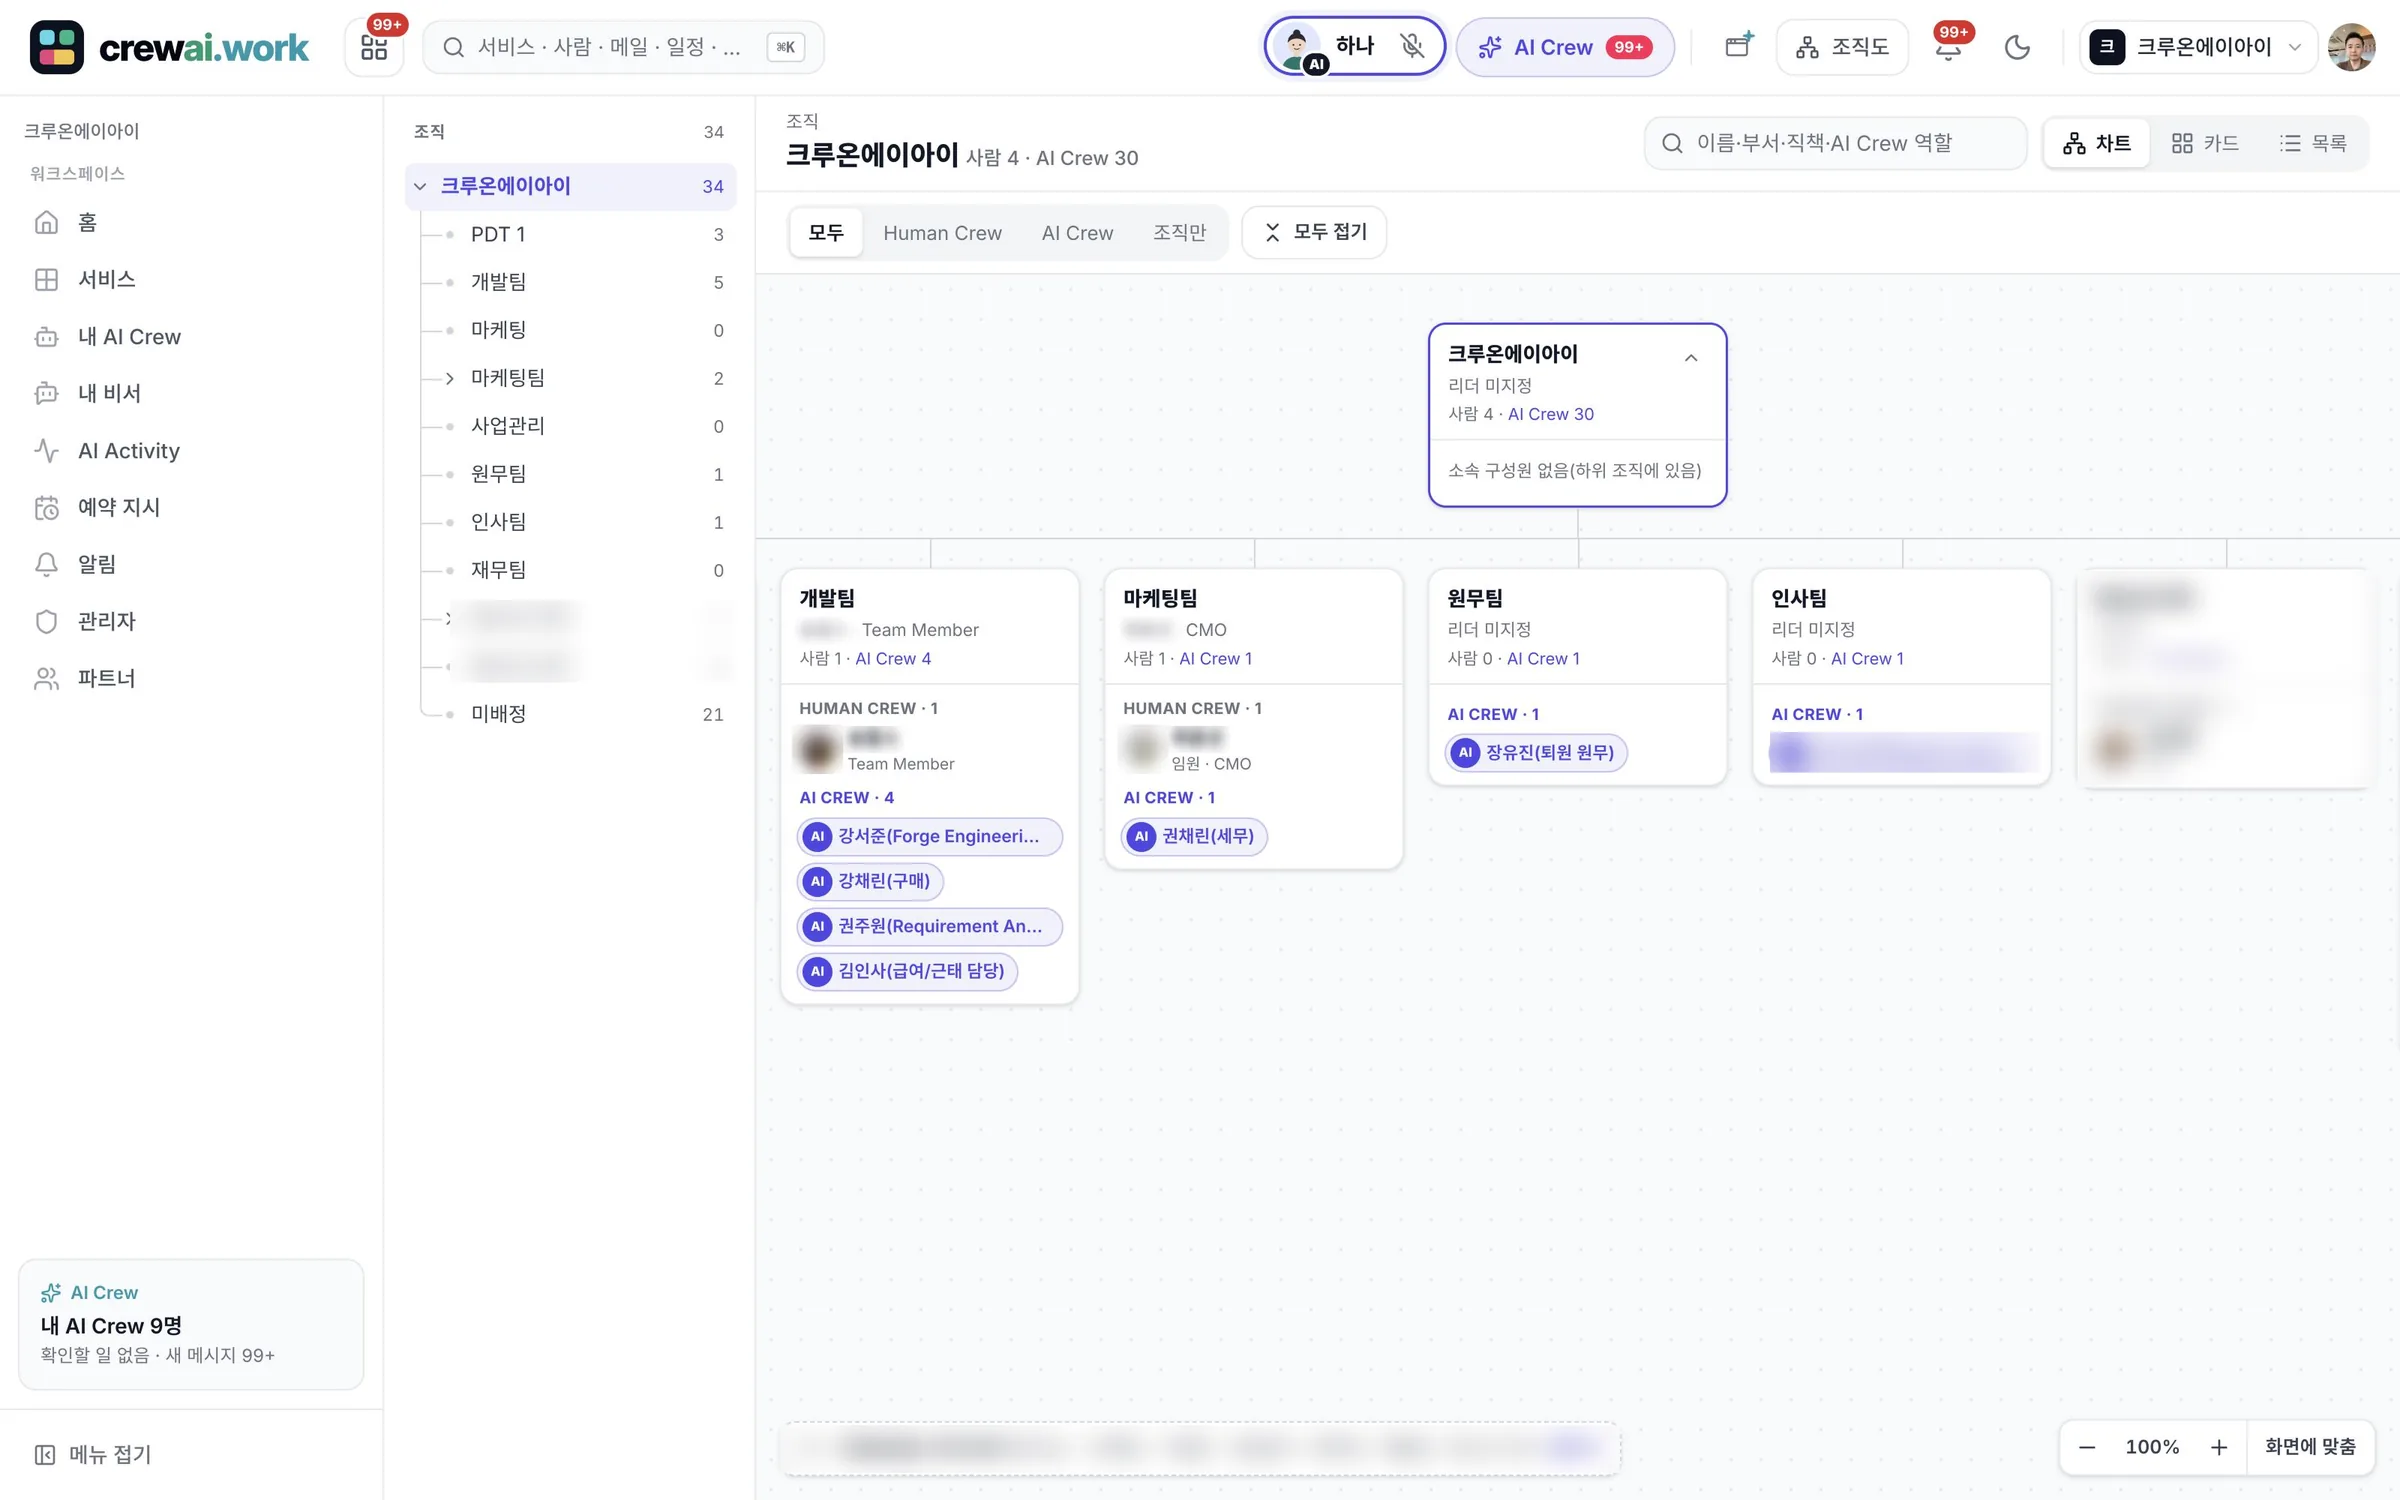The image size is (2400, 1500).
Task: Switch to 카드 view
Action: pyautogui.click(x=2204, y=144)
